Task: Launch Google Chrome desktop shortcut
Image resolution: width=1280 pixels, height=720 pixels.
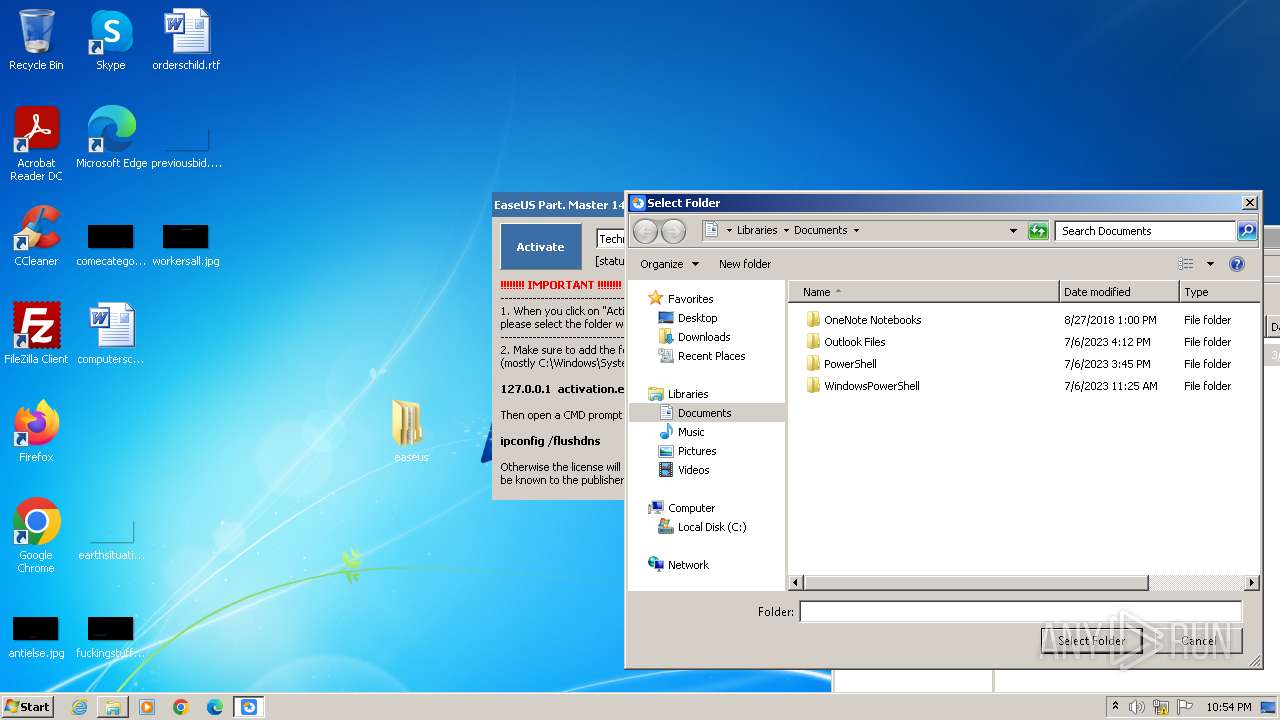Action: [x=36, y=536]
